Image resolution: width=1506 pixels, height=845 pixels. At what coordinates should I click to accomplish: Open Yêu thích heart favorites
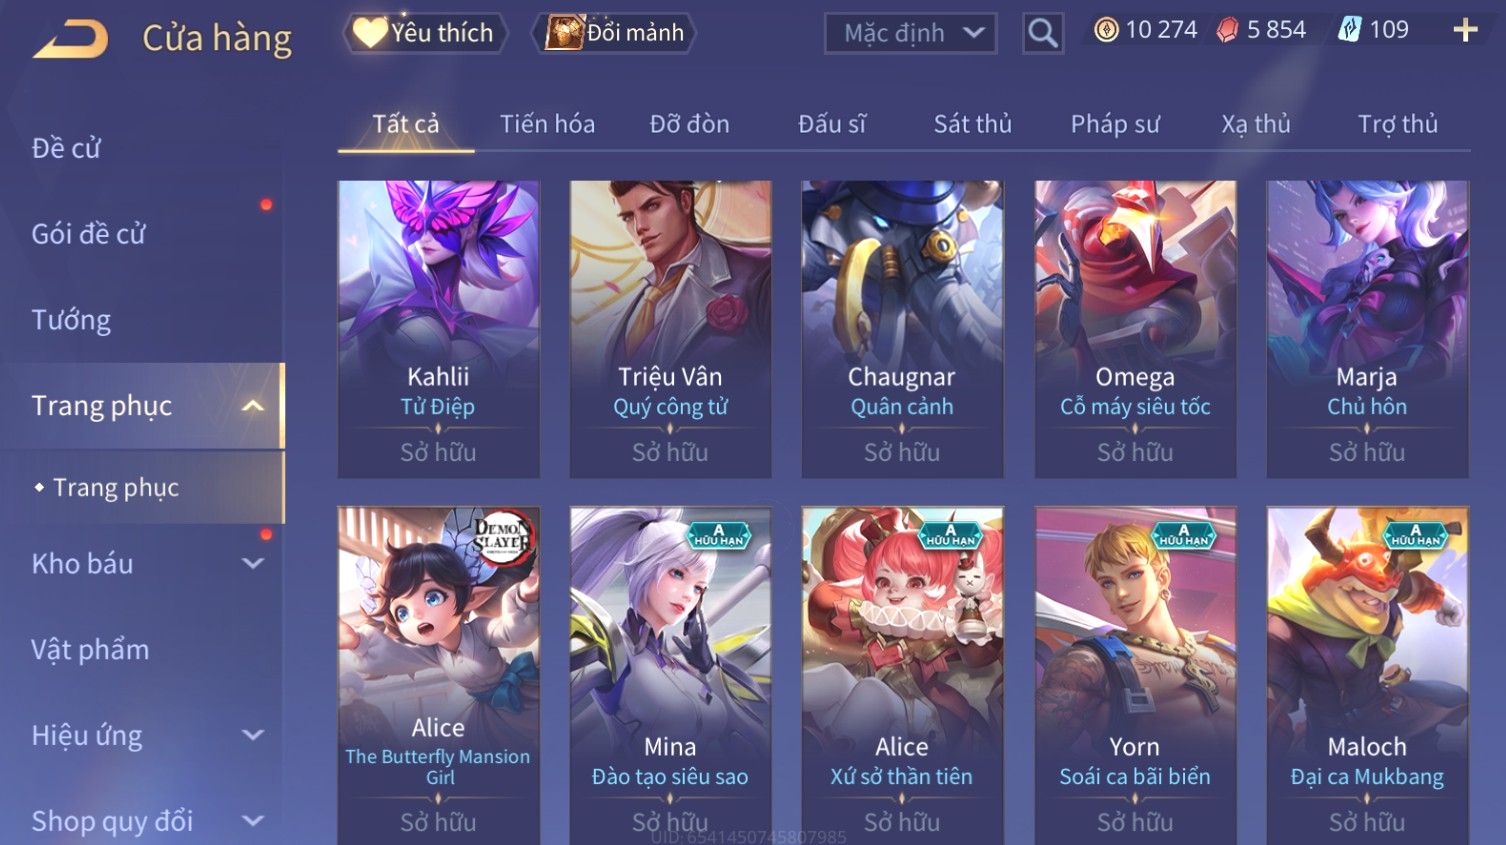pyautogui.click(x=424, y=33)
